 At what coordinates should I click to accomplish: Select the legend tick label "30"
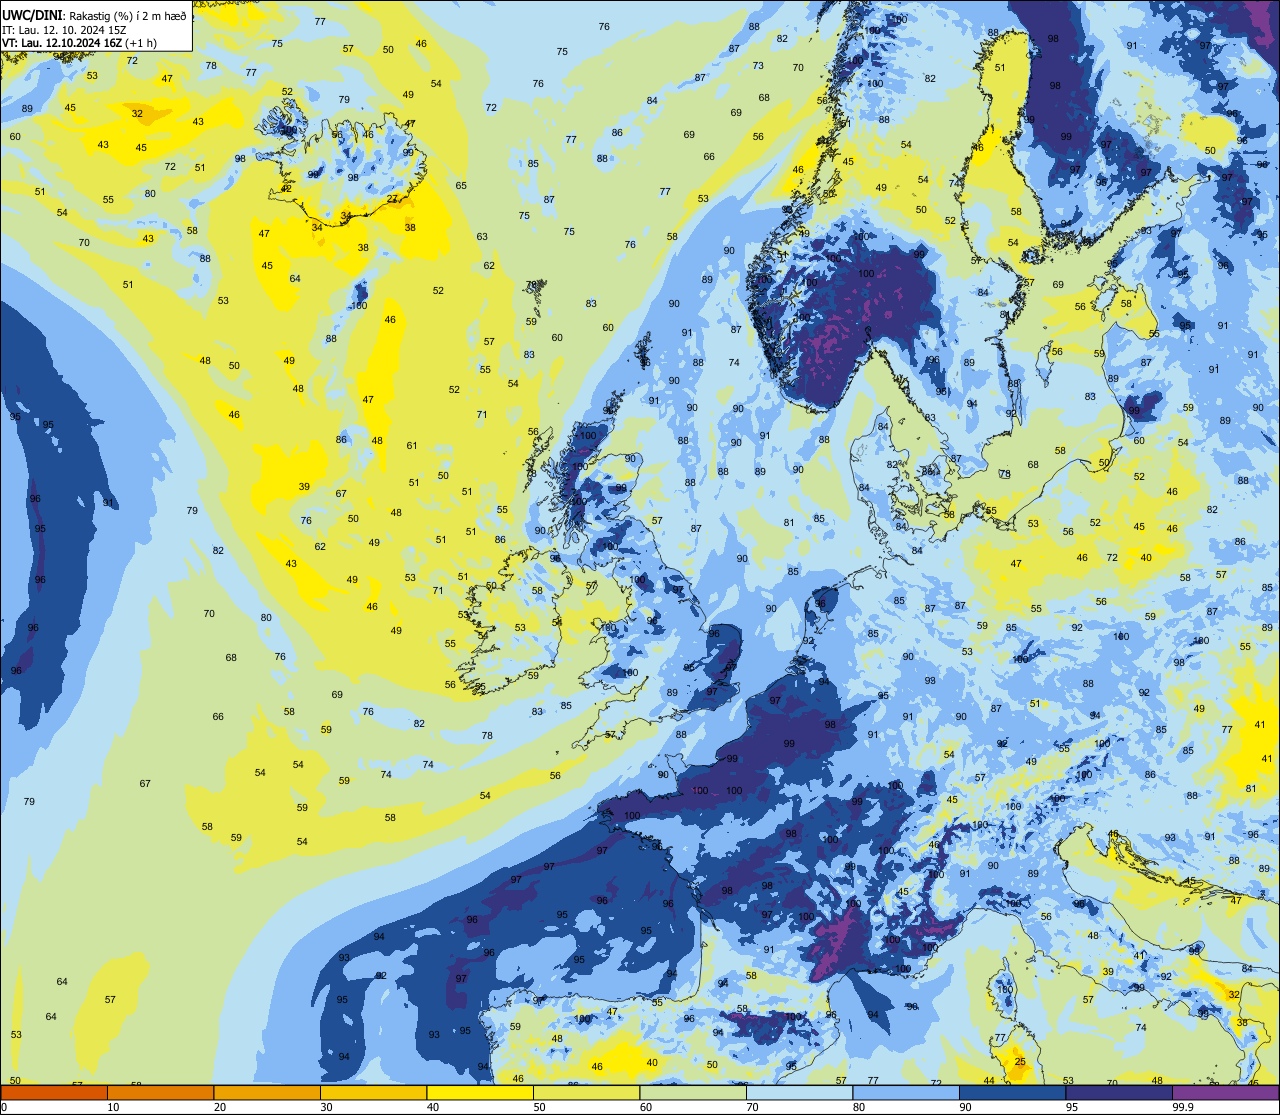click(327, 1106)
